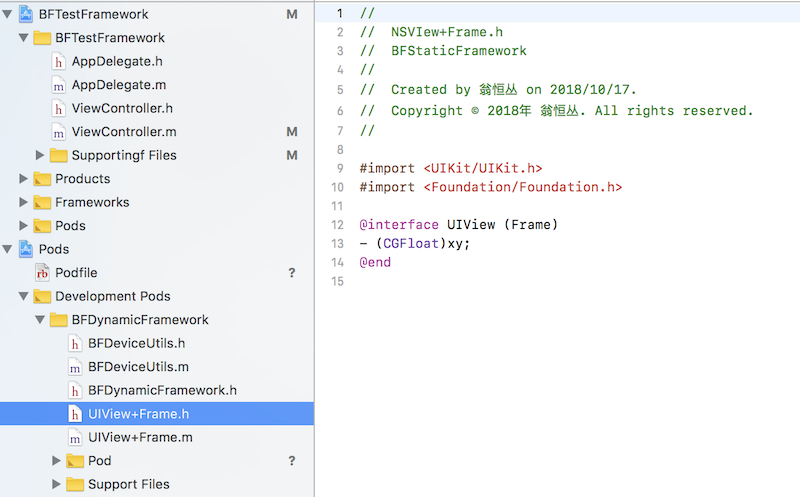
Task: Expand the Frameworks group triangle
Action: [23, 202]
